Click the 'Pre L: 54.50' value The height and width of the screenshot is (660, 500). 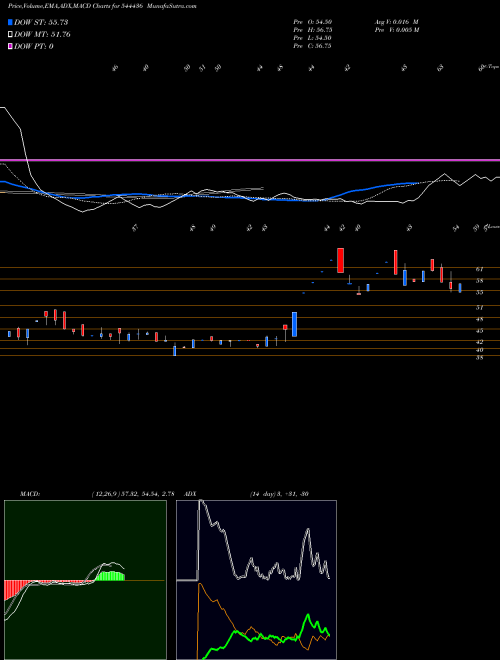pyautogui.click(x=312, y=38)
